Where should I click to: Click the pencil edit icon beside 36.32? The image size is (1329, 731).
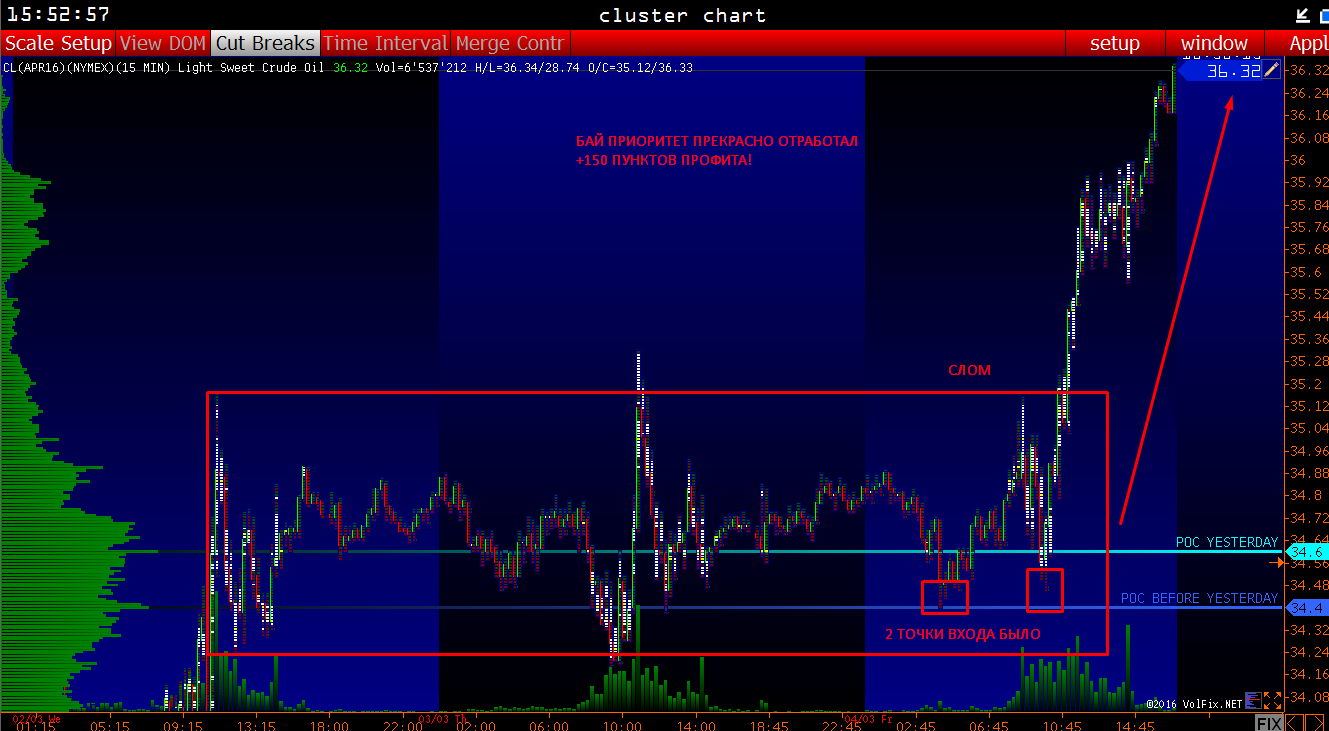[x=1271, y=69]
